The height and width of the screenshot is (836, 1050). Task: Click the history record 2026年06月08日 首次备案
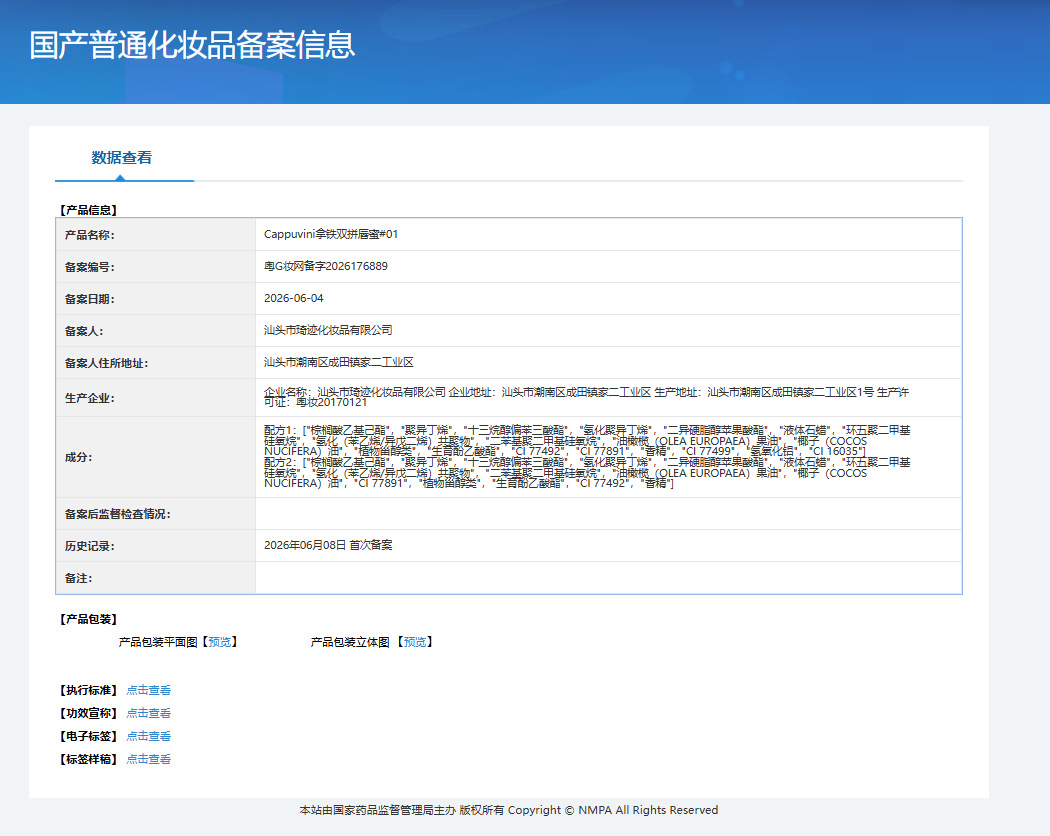tap(328, 545)
